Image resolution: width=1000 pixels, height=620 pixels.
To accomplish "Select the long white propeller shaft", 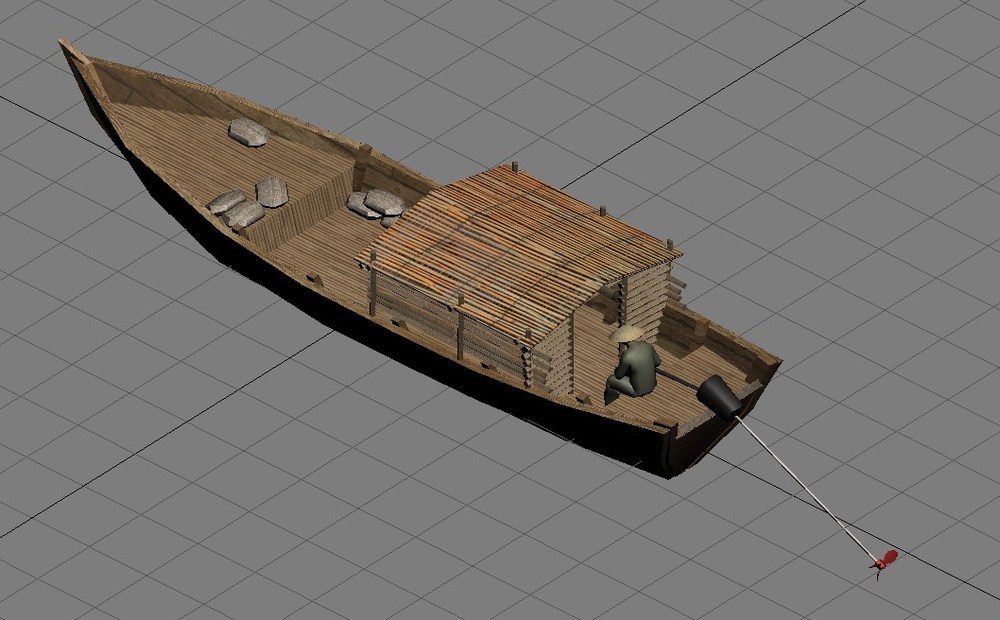I will point(802,483).
